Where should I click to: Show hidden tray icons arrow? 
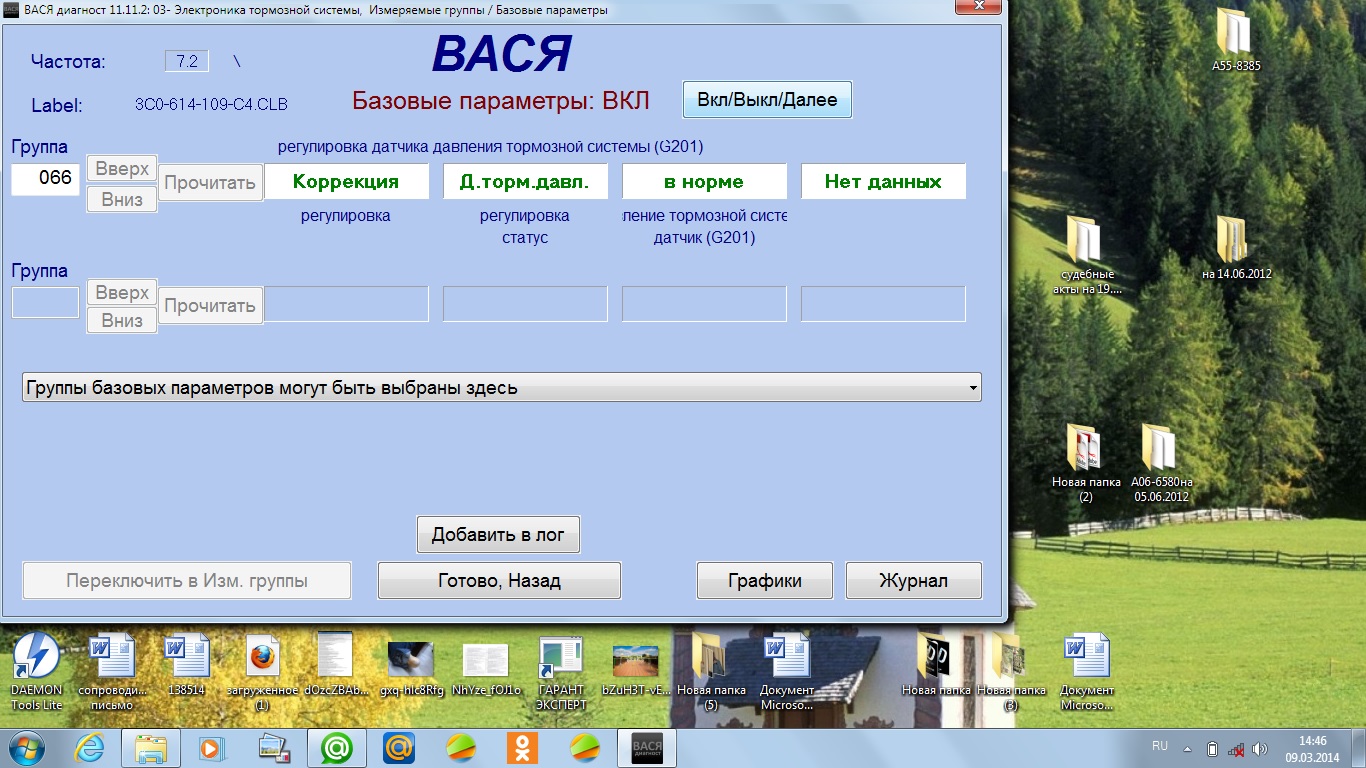click(1188, 748)
